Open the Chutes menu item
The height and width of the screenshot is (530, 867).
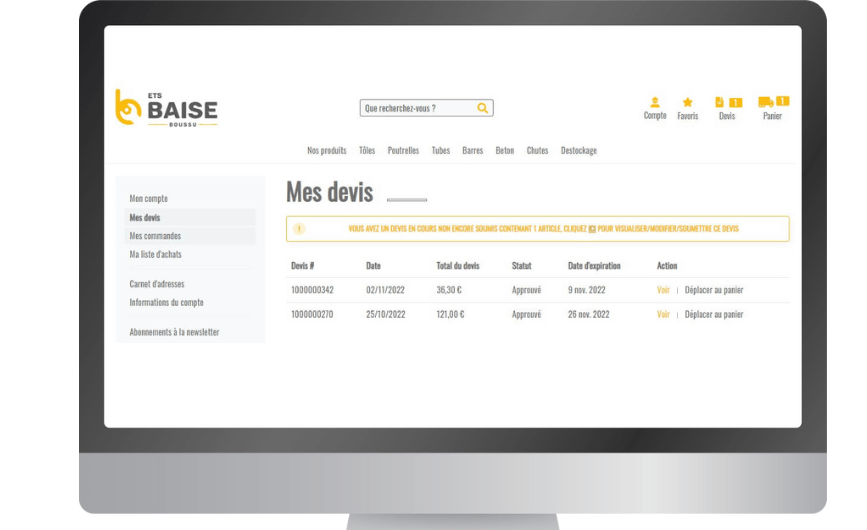click(537, 150)
